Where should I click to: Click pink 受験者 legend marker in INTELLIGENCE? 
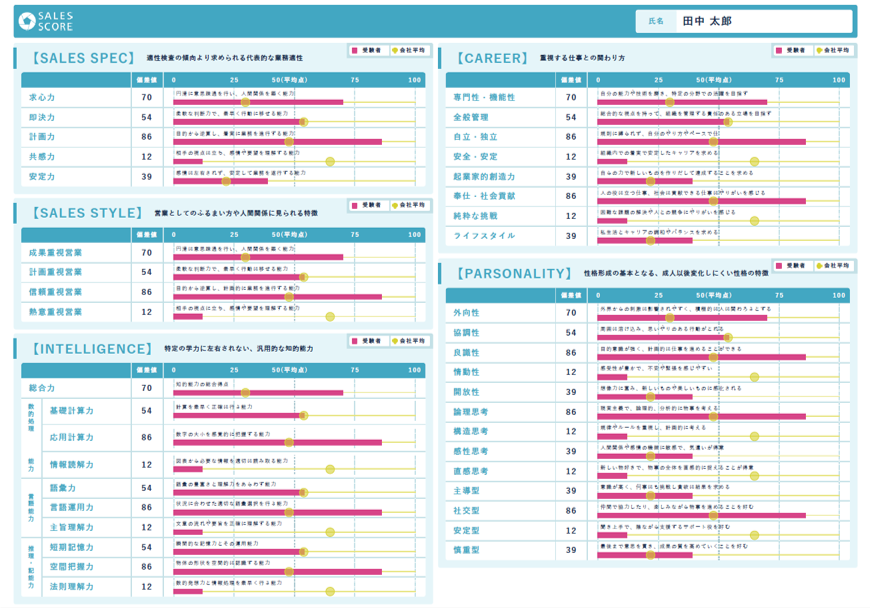point(355,341)
